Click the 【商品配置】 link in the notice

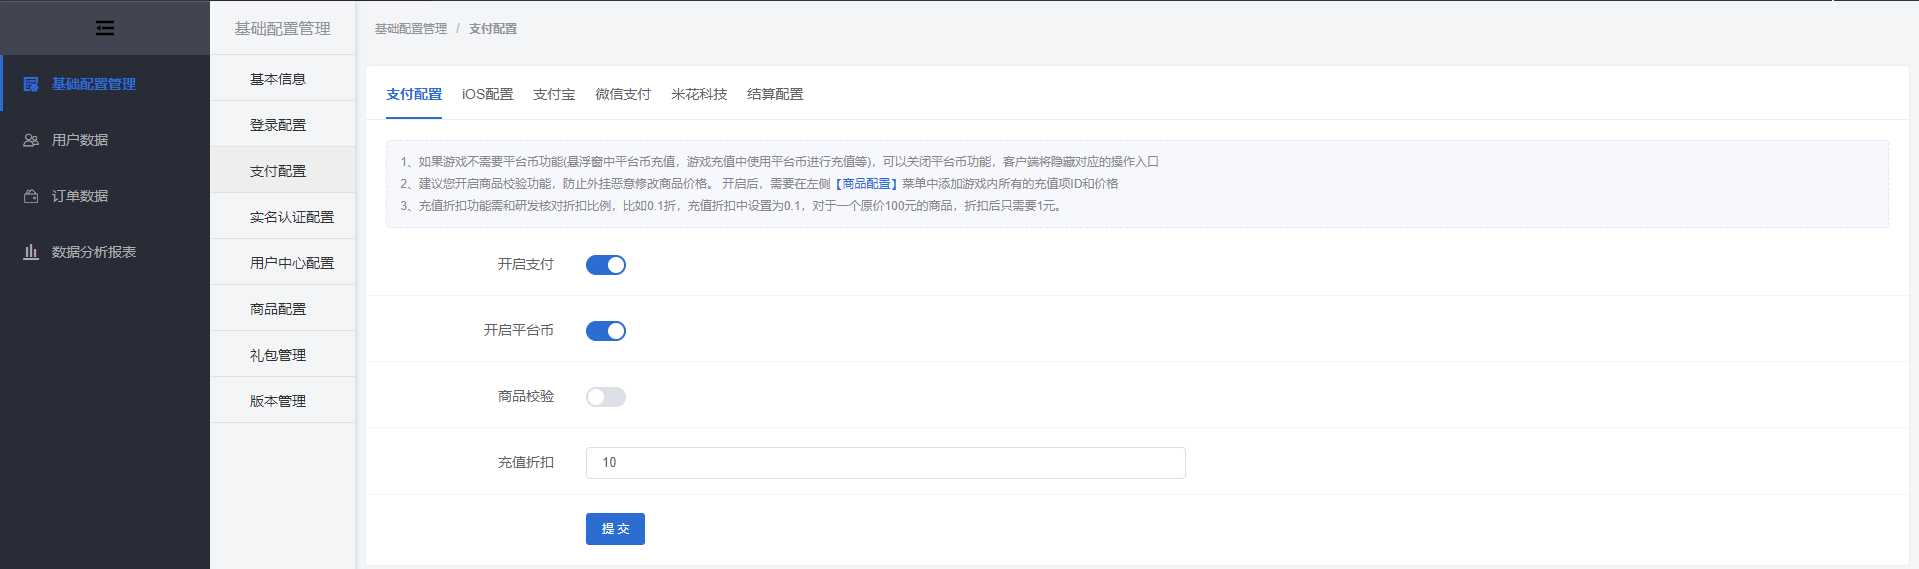(866, 184)
